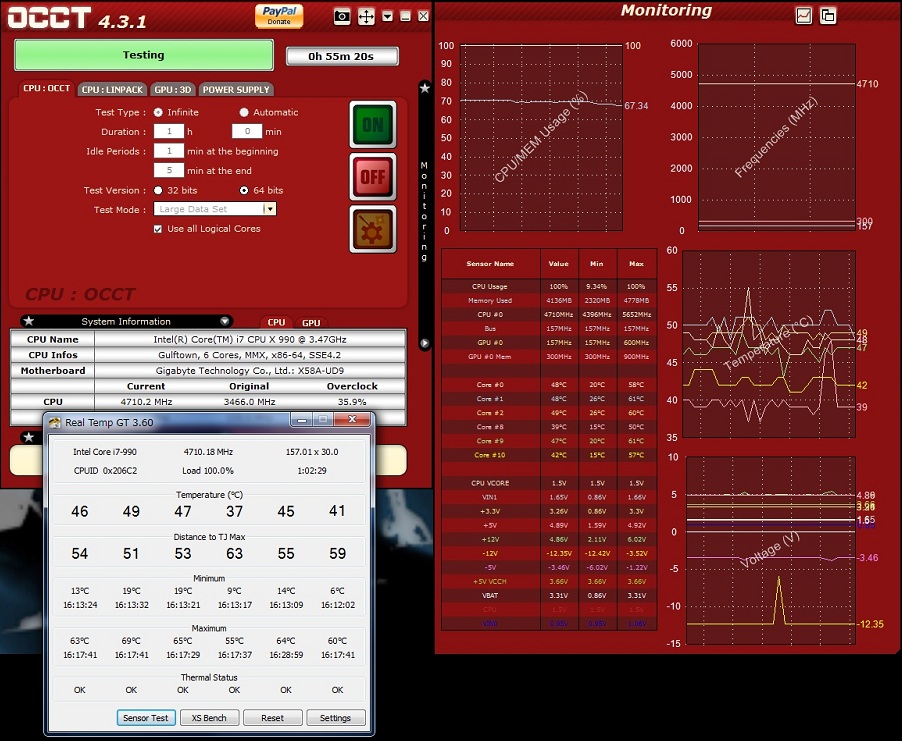Click the PayPal Donate button
This screenshot has height=741, width=902.
point(279,16)
